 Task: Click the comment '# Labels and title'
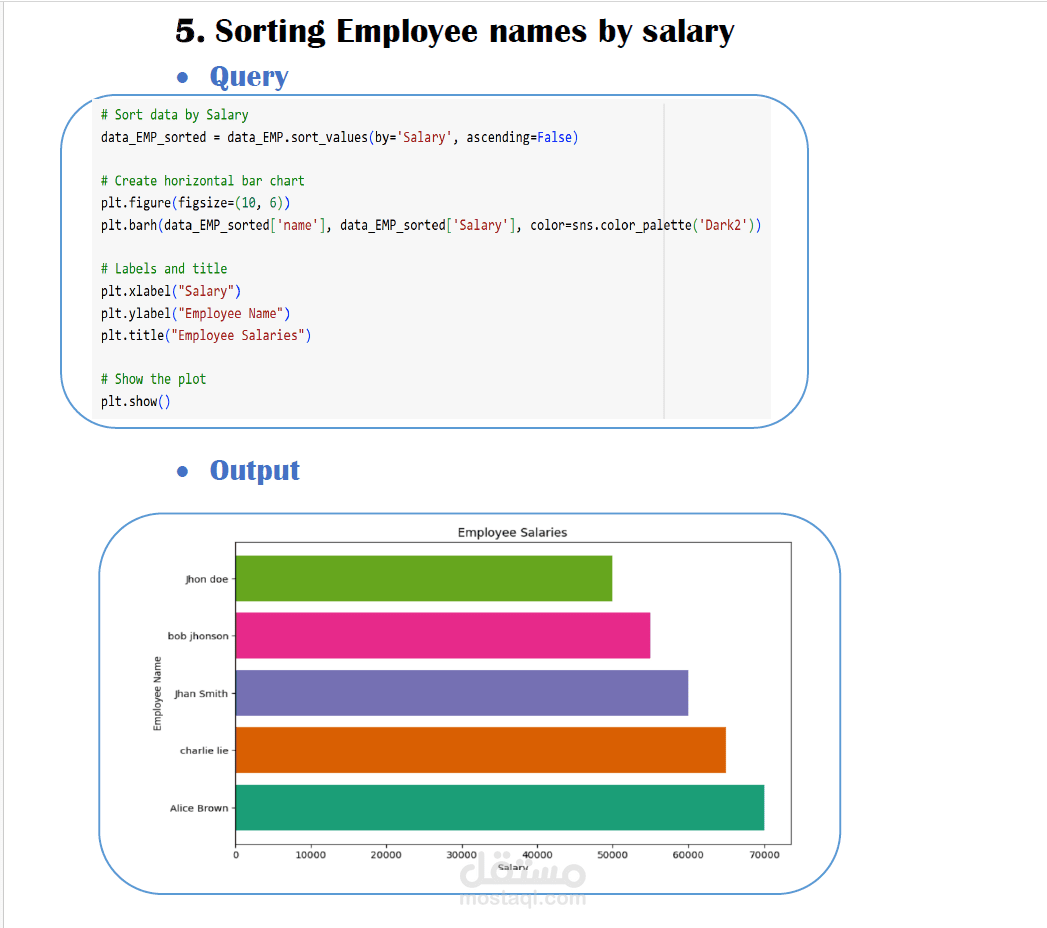pos(164,268)
